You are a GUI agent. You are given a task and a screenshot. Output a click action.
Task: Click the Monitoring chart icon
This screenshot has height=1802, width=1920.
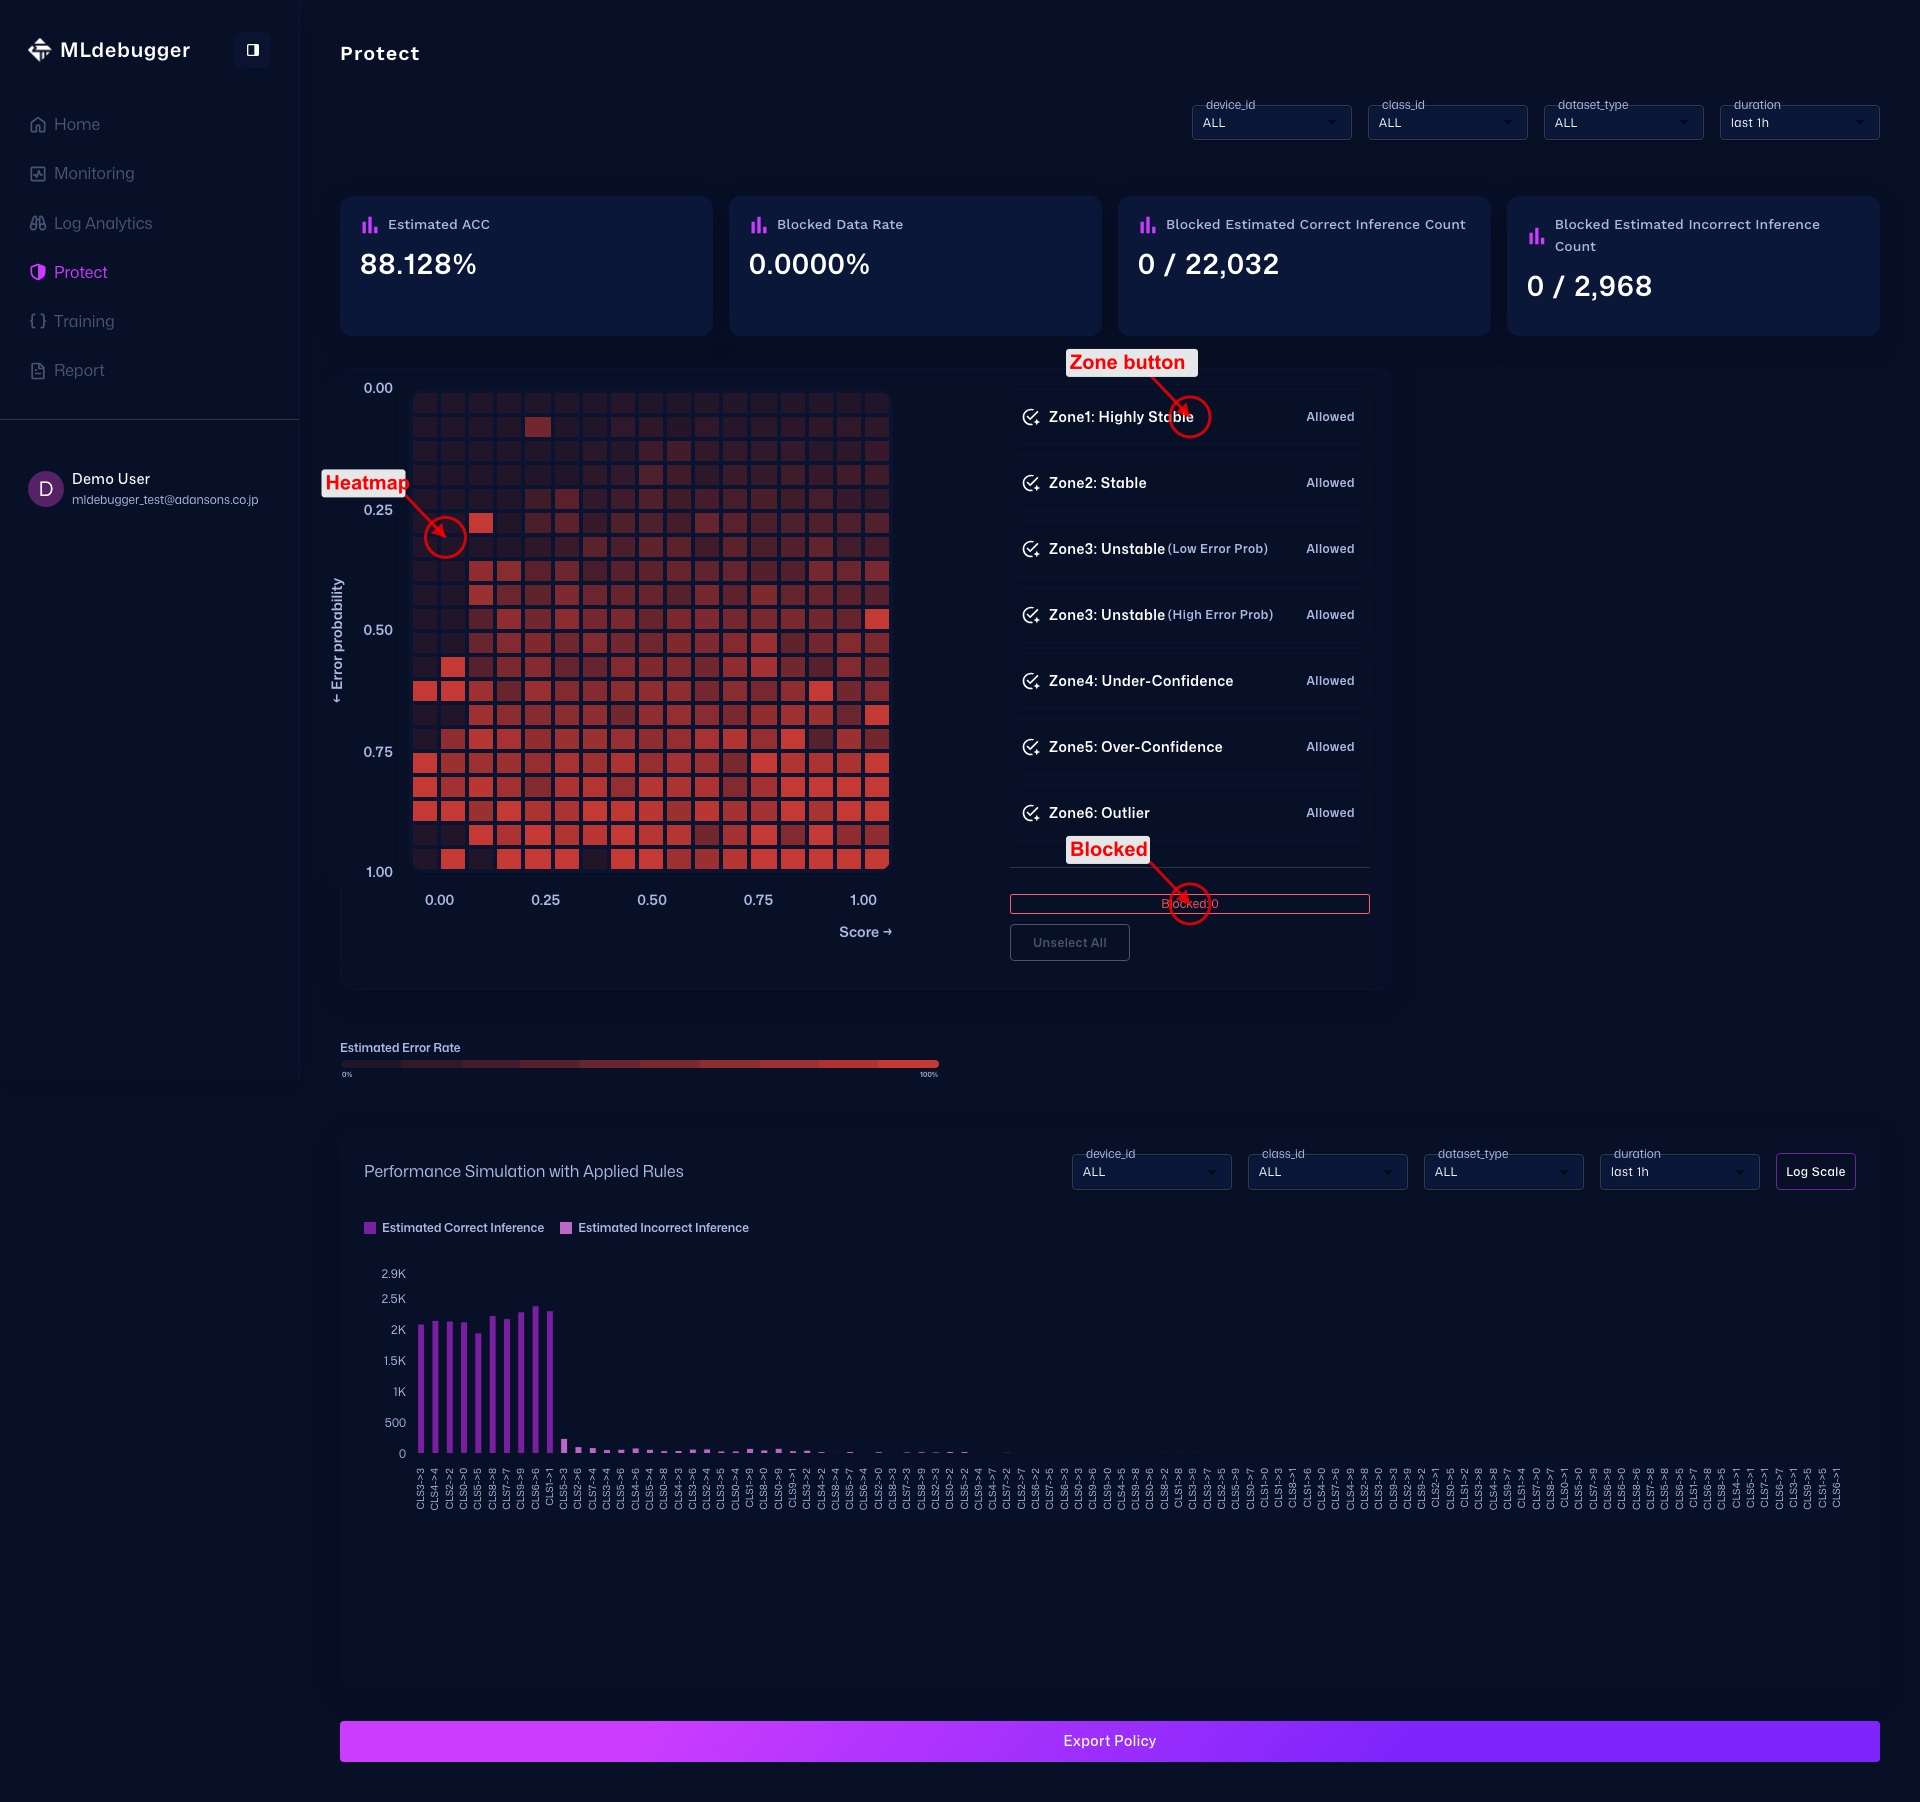[38, 174]
